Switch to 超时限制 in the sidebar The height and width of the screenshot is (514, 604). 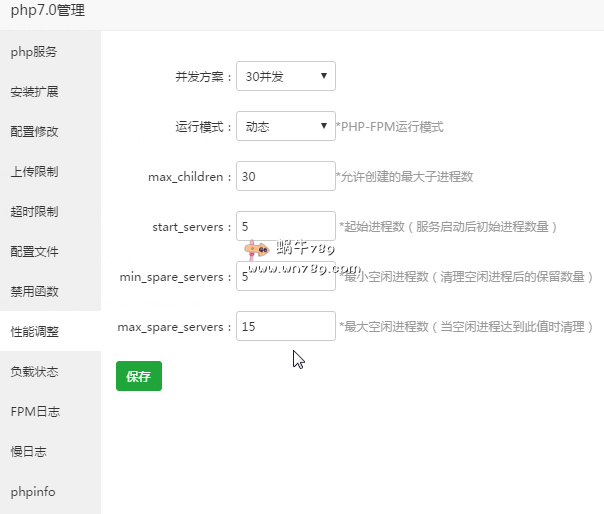coord(34,212)
